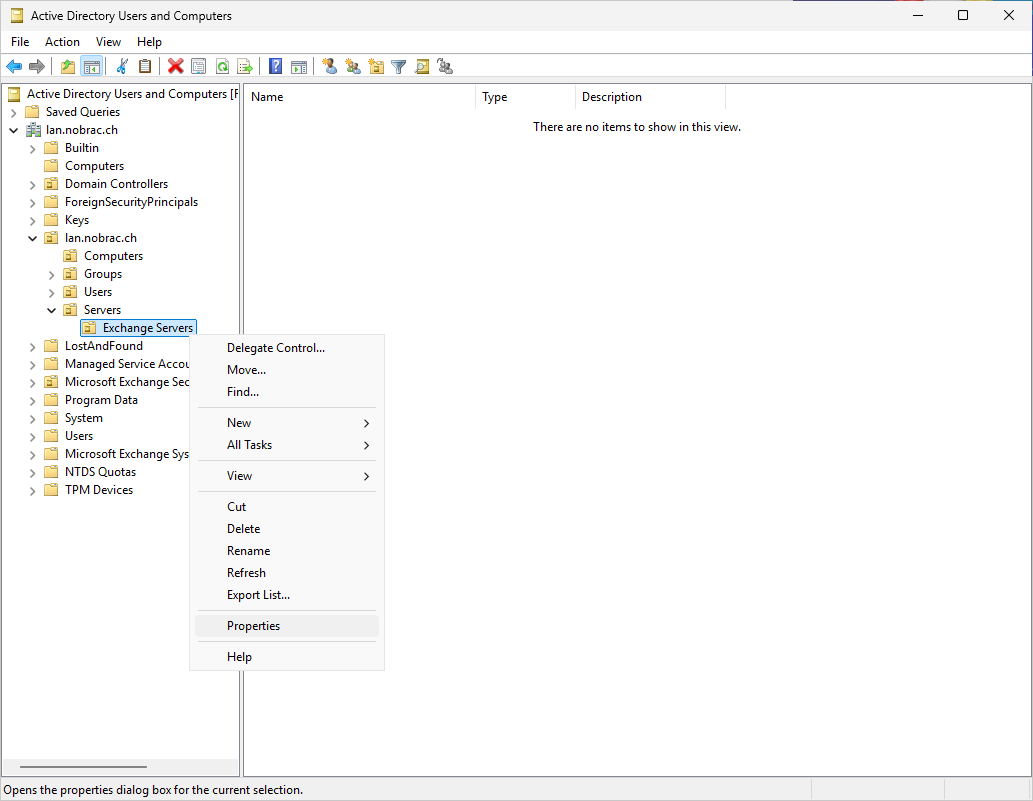Choose Refresh from the context menu
The width and height of the screenshot is (1033, 801).
(287, 572)
